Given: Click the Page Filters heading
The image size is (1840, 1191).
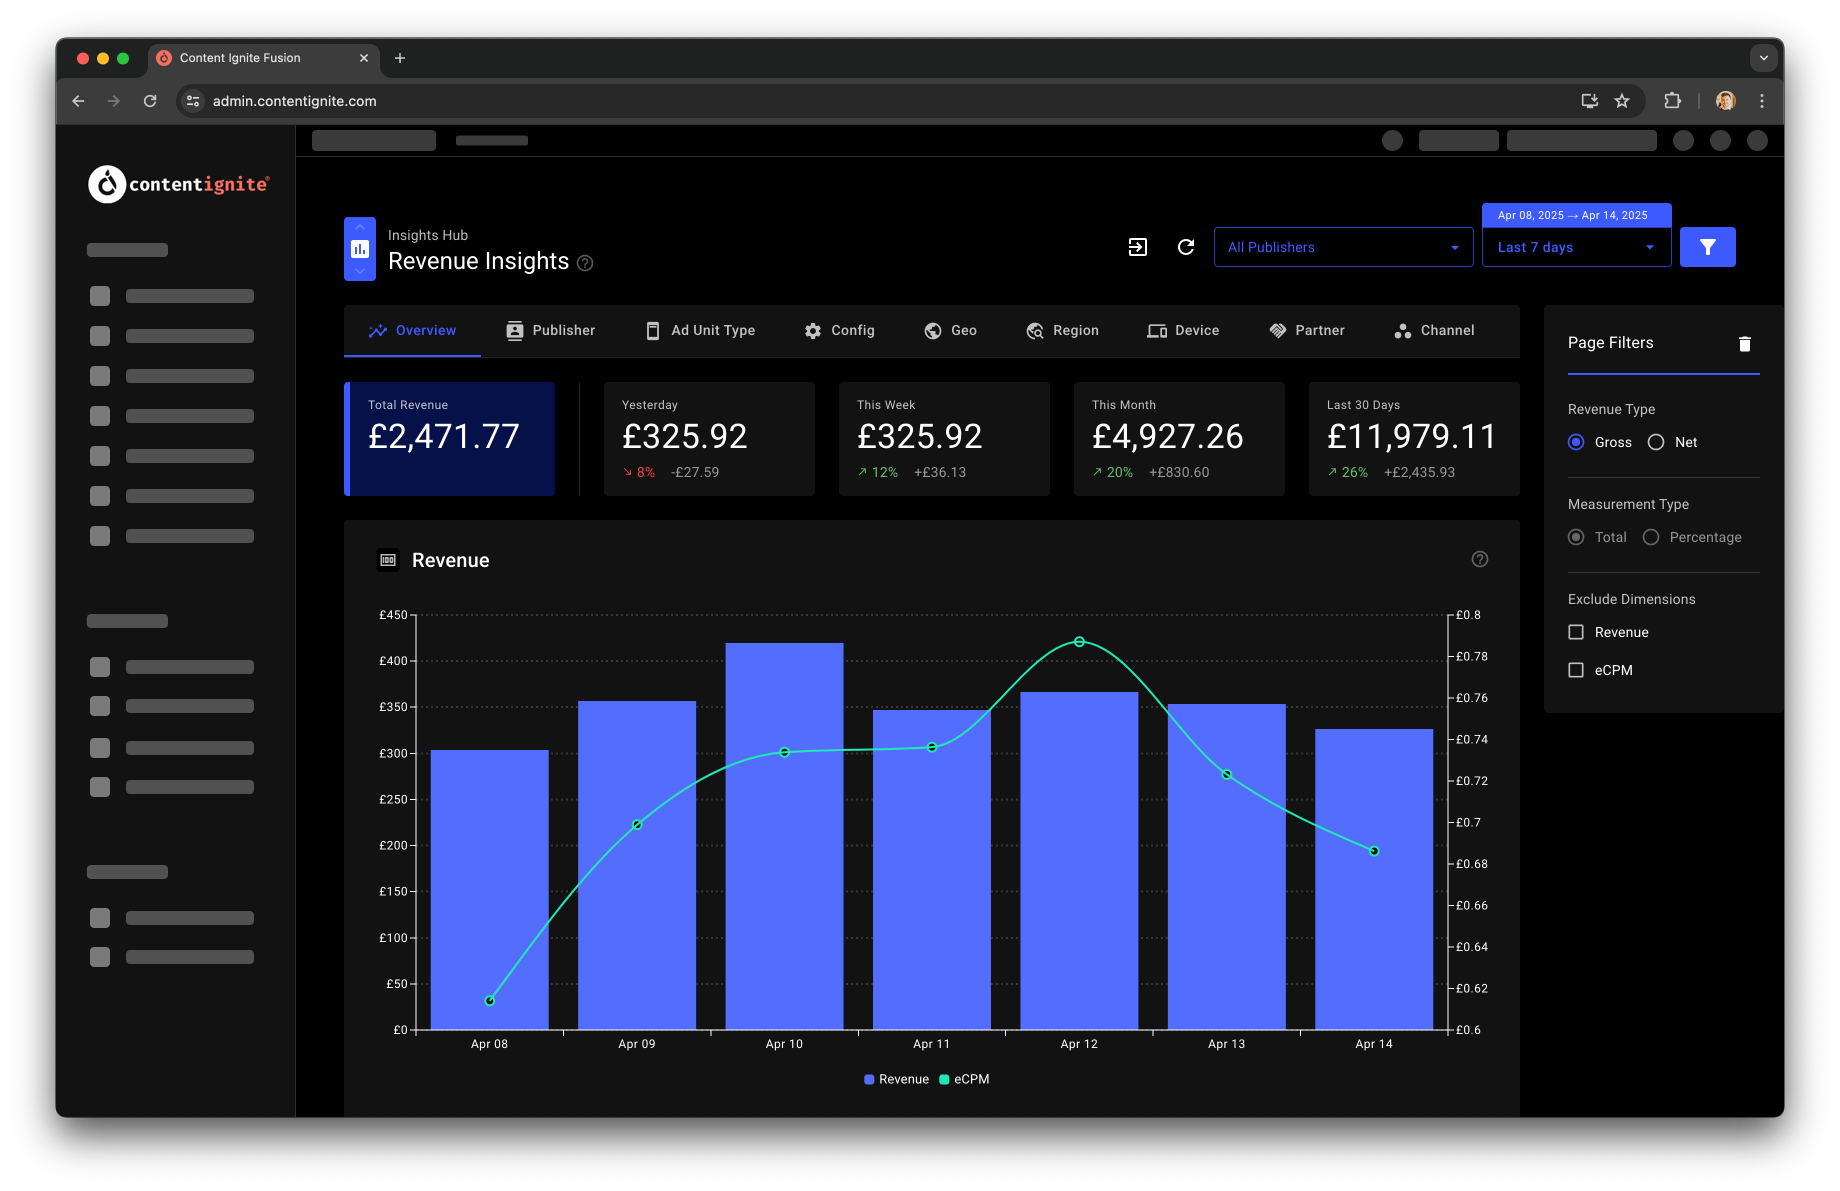Looking at the screenshot, I should [1610, 343].
